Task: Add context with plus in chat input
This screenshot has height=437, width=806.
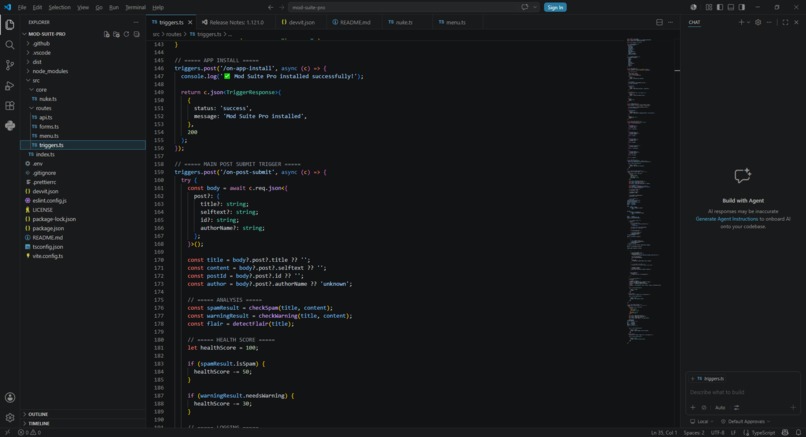Action: (692, 407)
